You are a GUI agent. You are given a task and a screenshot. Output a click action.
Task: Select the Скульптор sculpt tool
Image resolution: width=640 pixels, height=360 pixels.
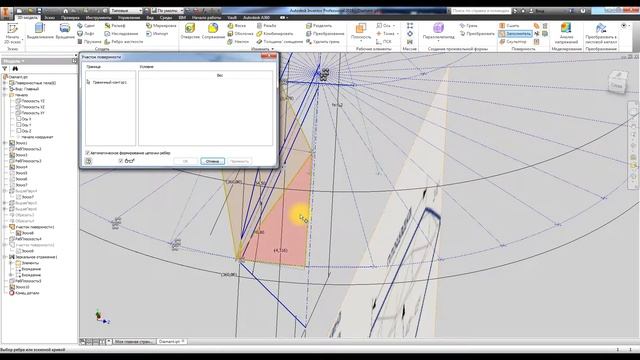[x=513, y=42]
